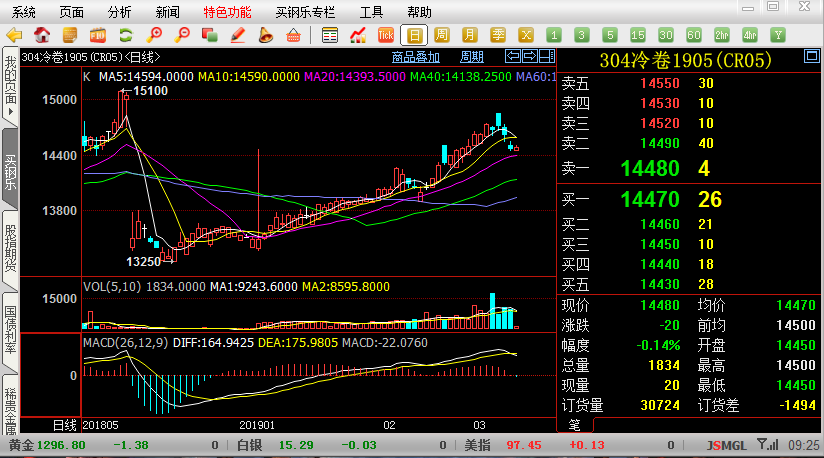This screenshot has height=458, width=824.
Task: Open the 分析 menu
Action: (119, 12)
